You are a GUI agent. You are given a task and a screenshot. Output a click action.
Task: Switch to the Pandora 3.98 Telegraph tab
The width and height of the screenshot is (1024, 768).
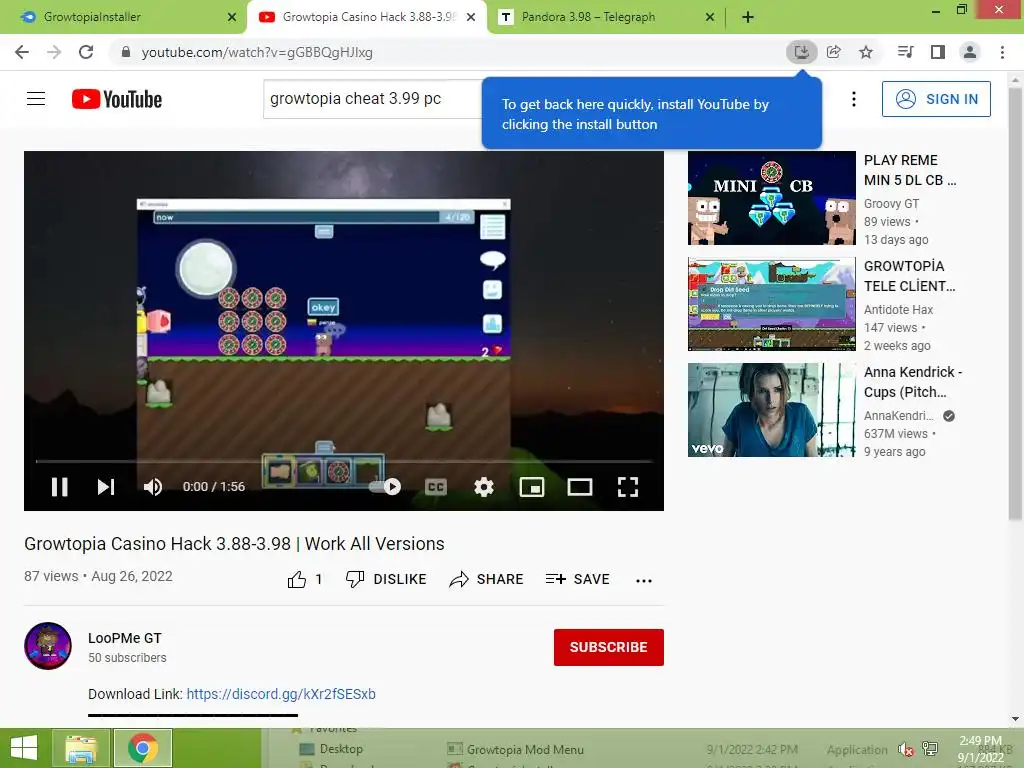click(x=607, y=17)
